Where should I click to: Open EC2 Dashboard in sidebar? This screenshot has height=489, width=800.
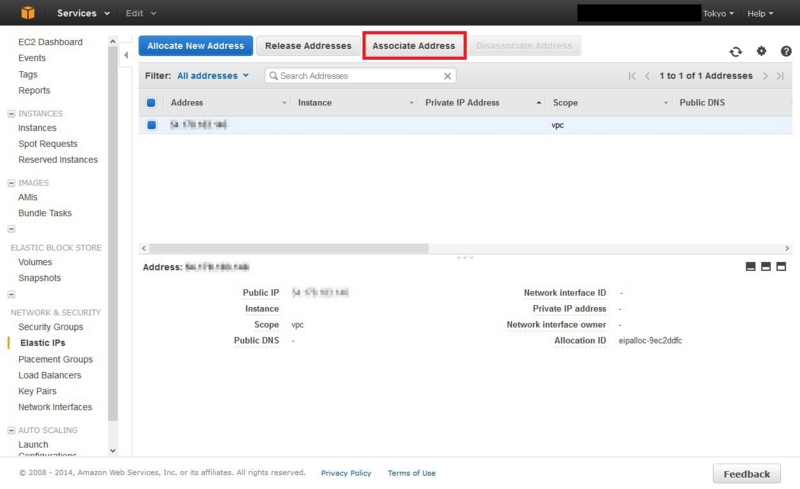point(50,42)
